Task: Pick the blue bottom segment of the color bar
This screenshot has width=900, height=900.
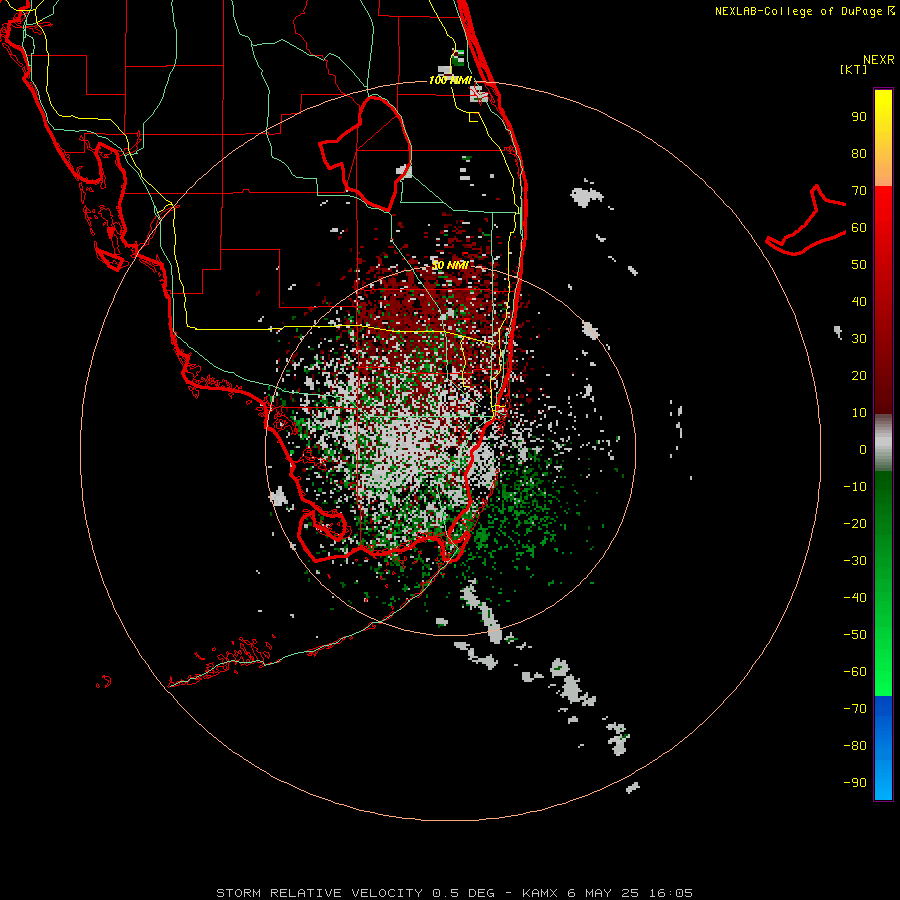Action: tap(883, 747)
